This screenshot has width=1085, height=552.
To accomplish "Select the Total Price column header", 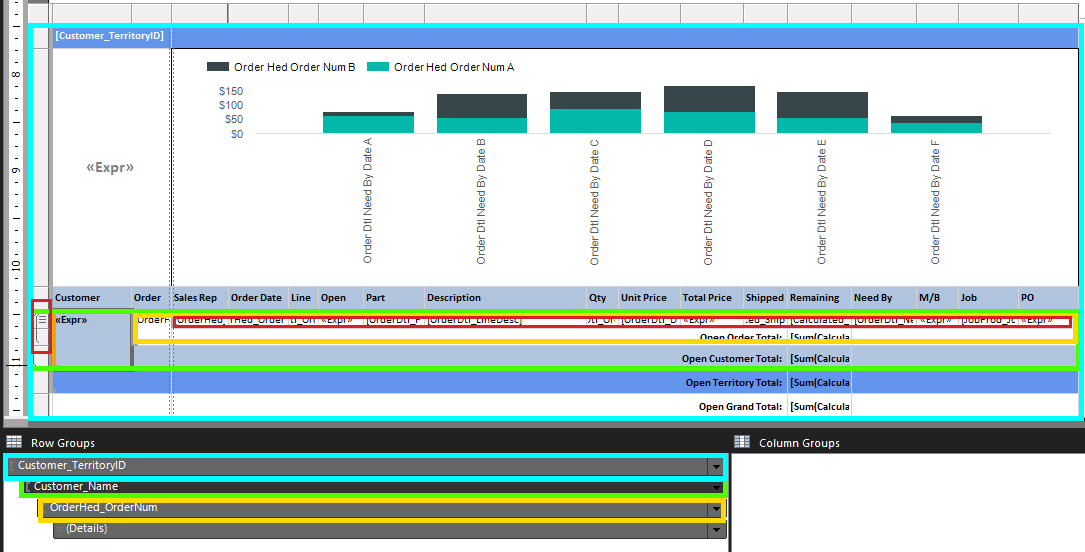I will pyautogui.click(x=711, y=297).
